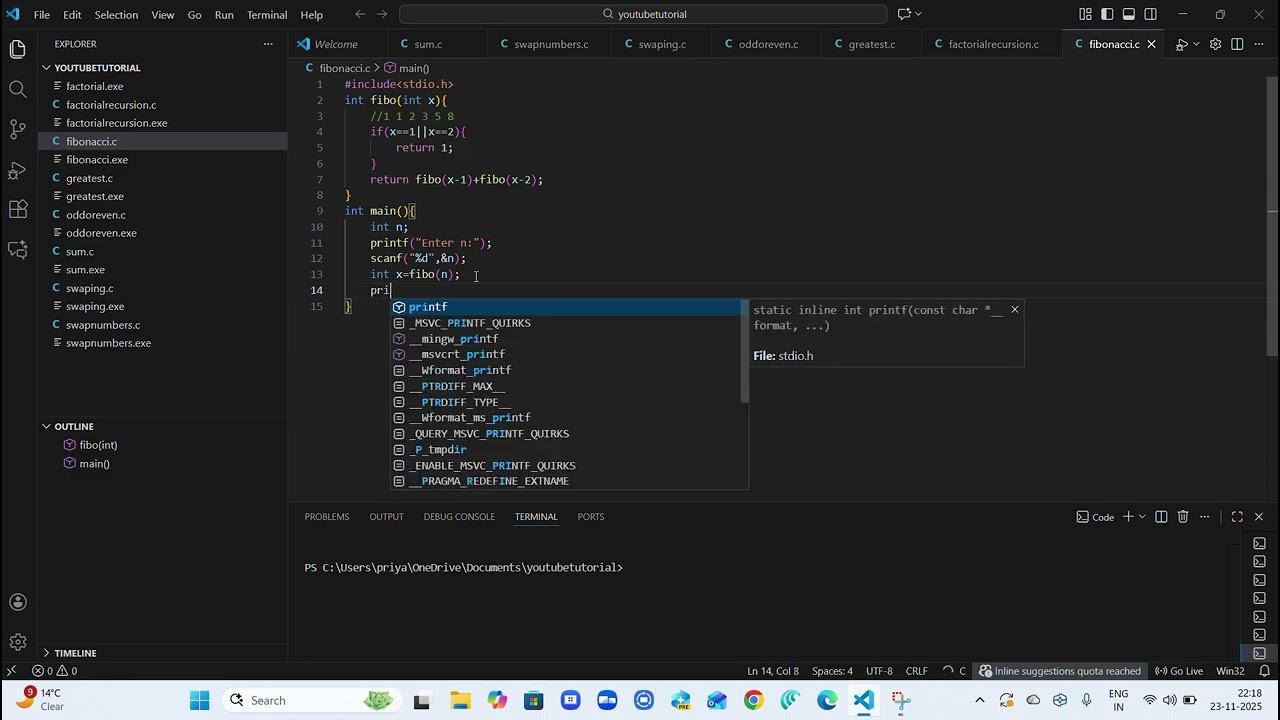Expand the TIMELINE section
Image resolution: width=1280 pixels, height=720 pixels.
click(75, 653)
